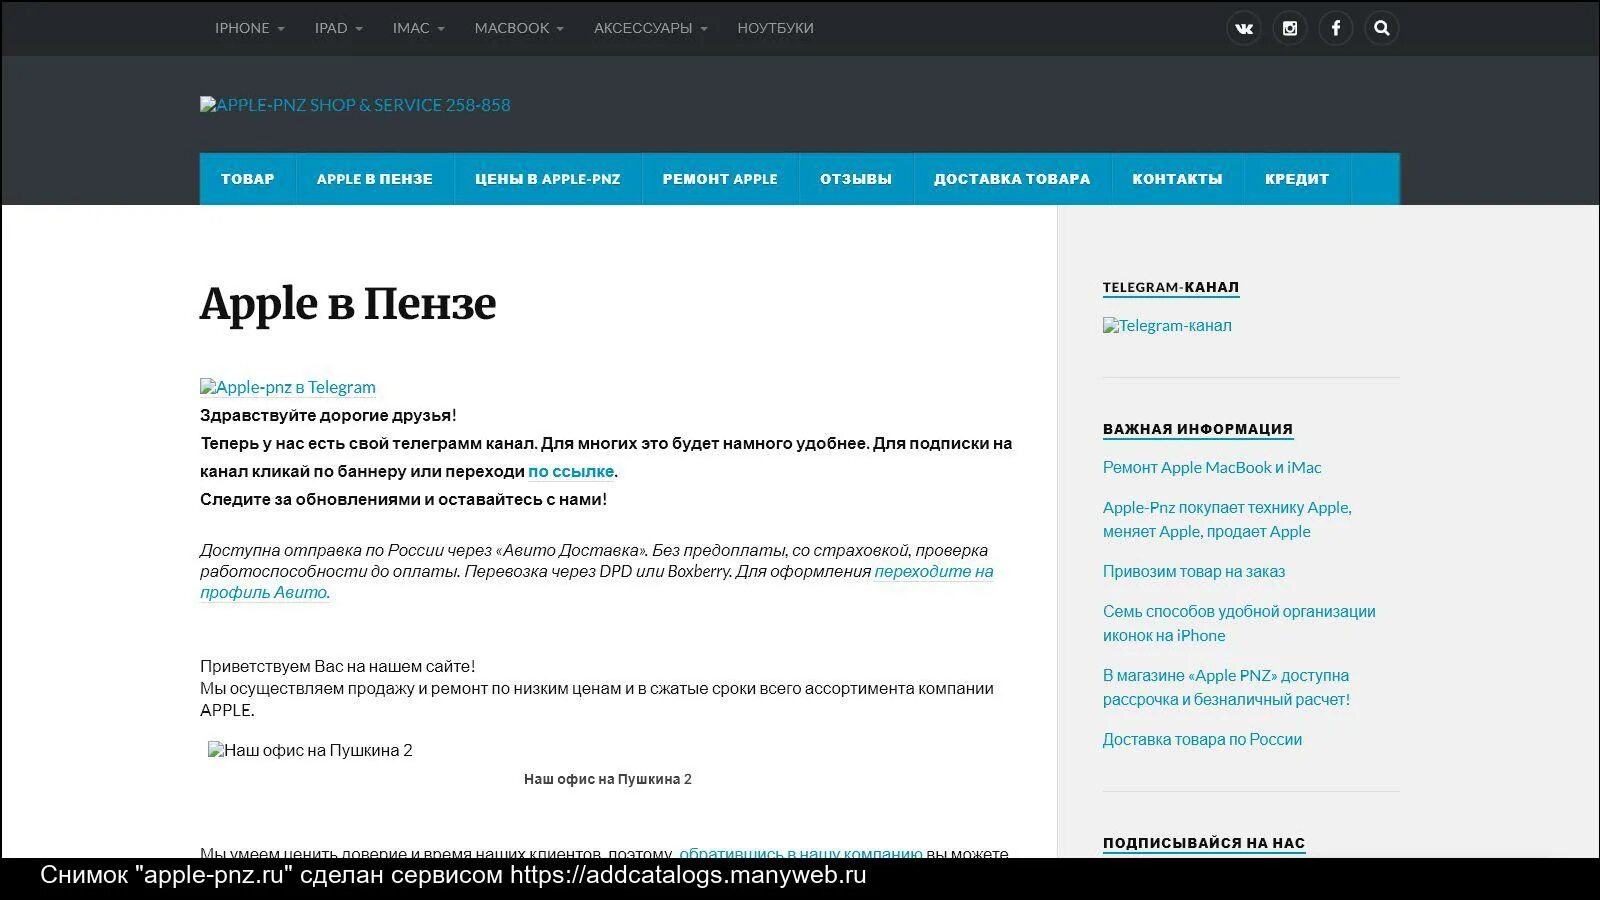This screenshot has width=1600, height=900.
Task: Open 'доступна рассрочка и безналичный расчет' link
Action: [x=1226, y=687]
